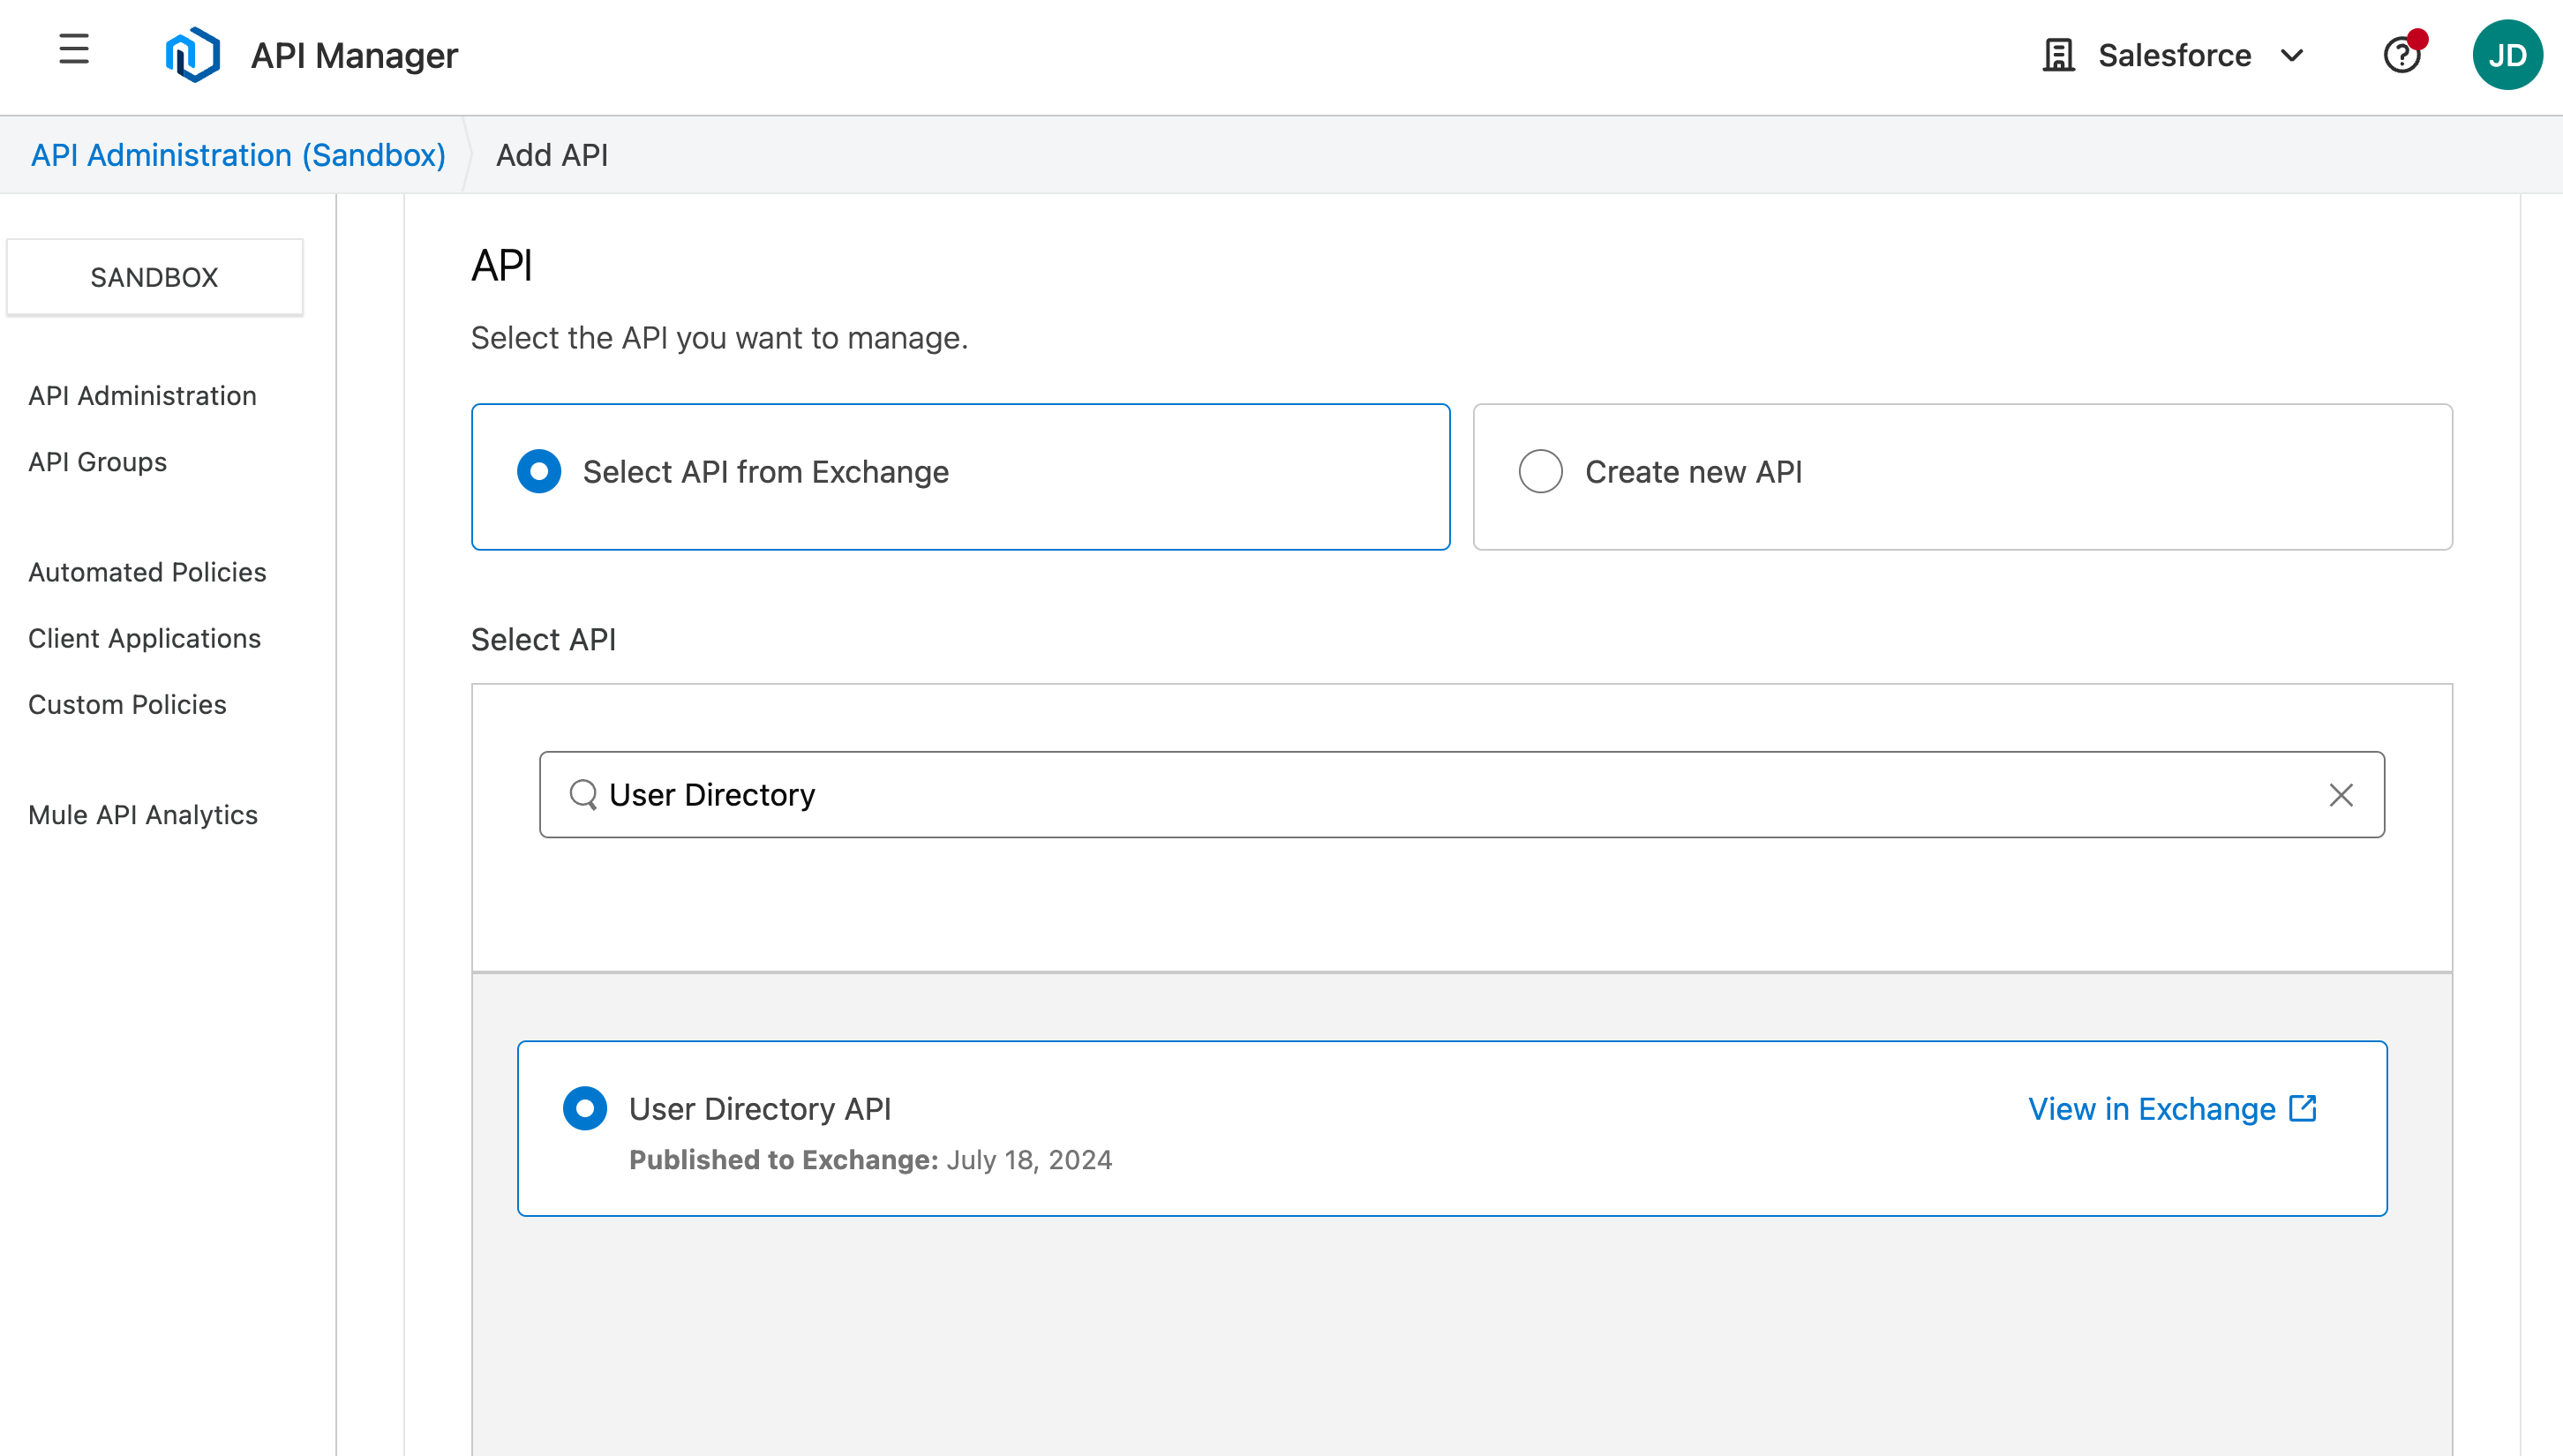Navigate to Automated Policies menu item
2563x1456 pixels.
[147, 572]
